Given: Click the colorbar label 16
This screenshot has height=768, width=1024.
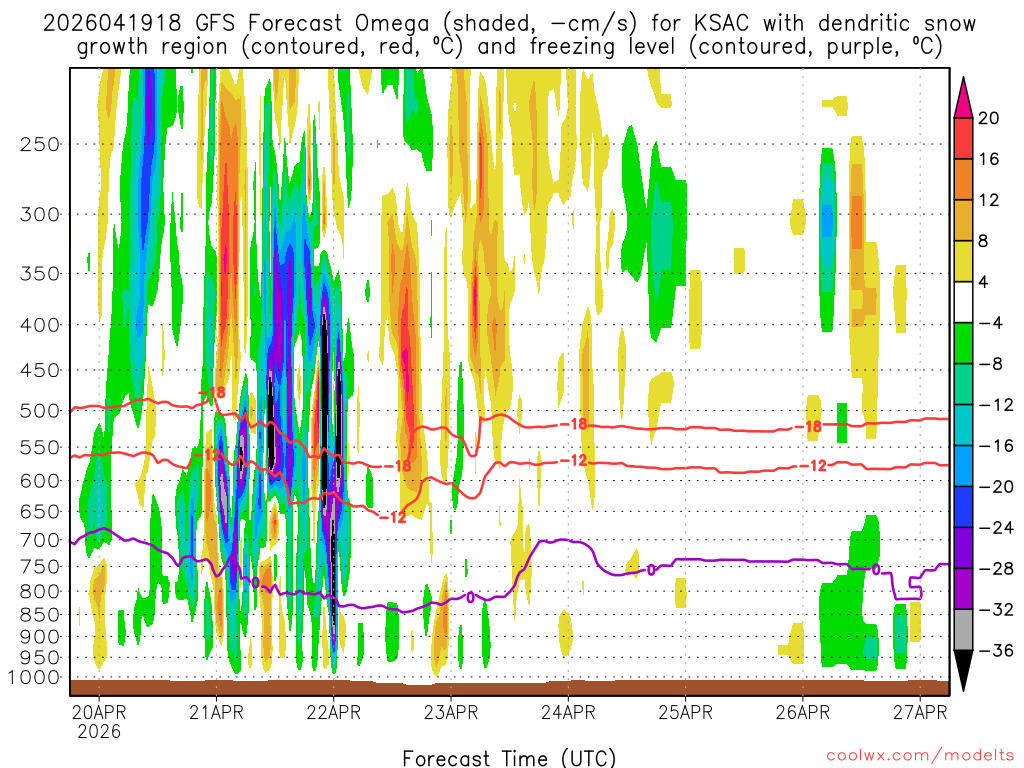Looking at the screenshot, I should 989,159.
